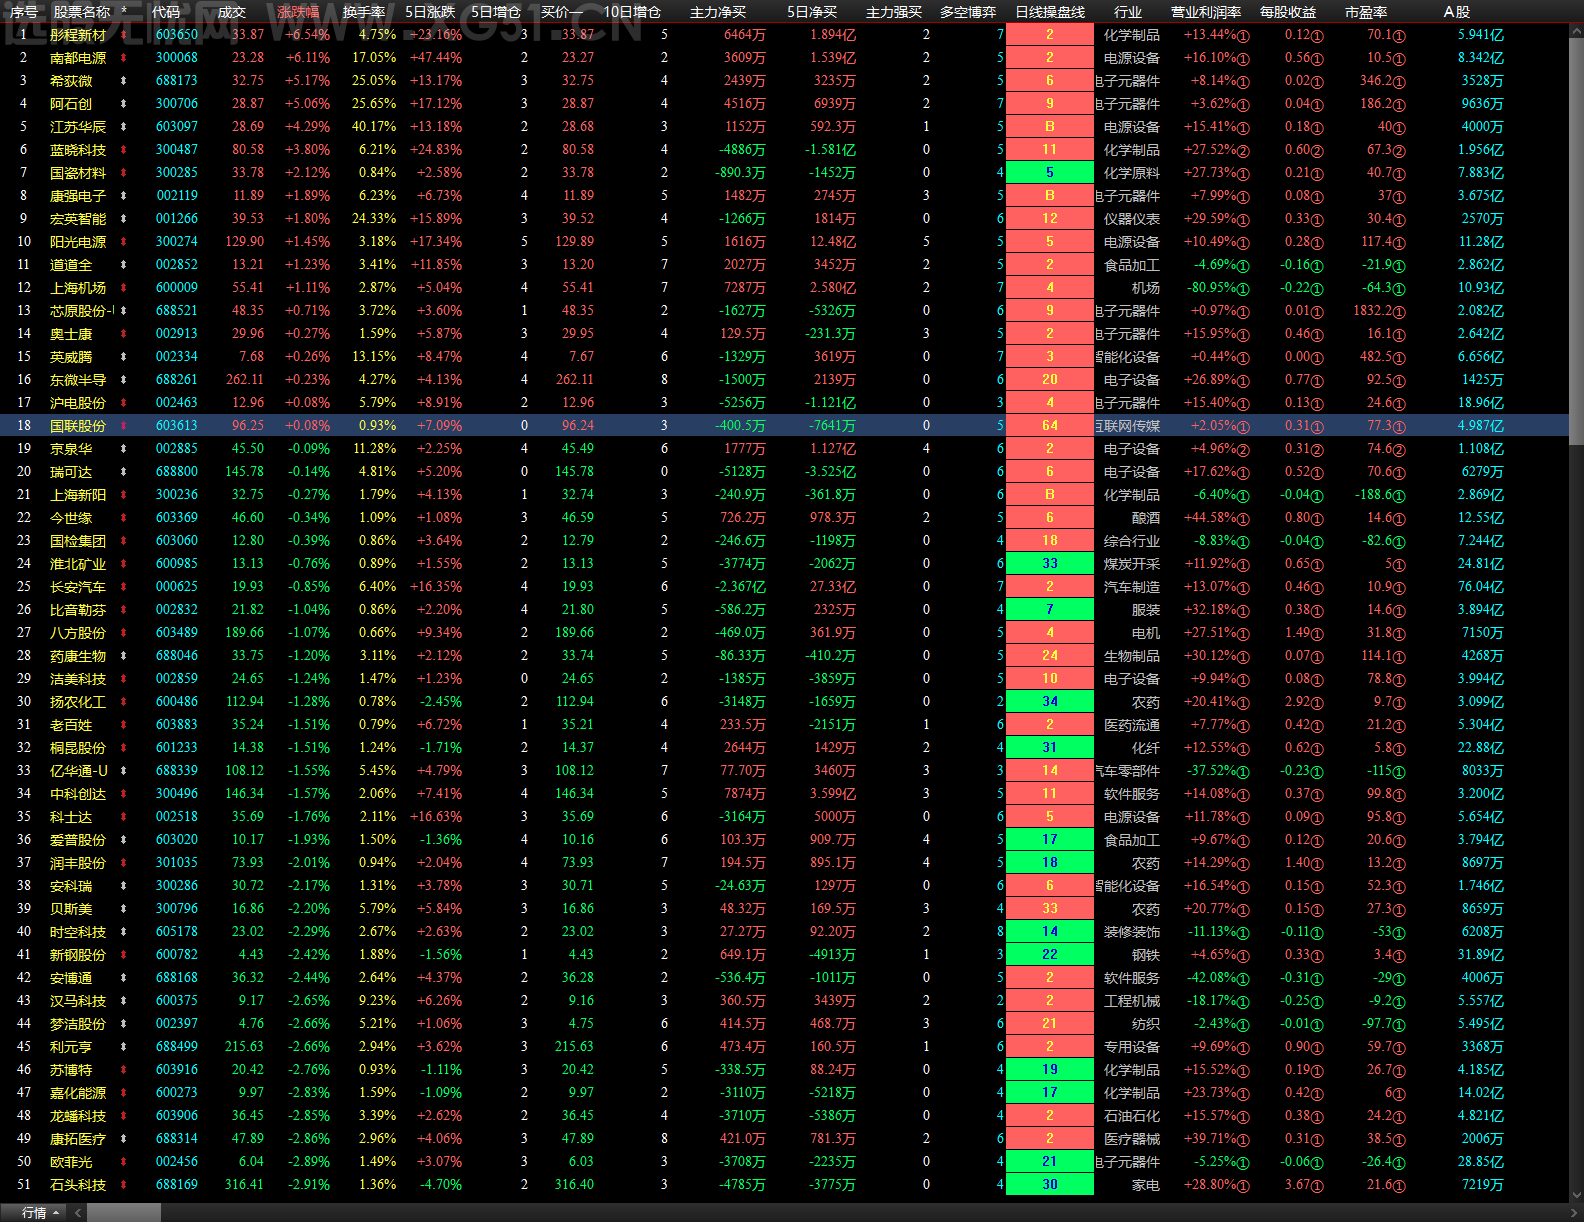Viewport: 1584px width, 1222px height.
Task: Click the marker icon beside 老百姓
Action: pos(124,725)
